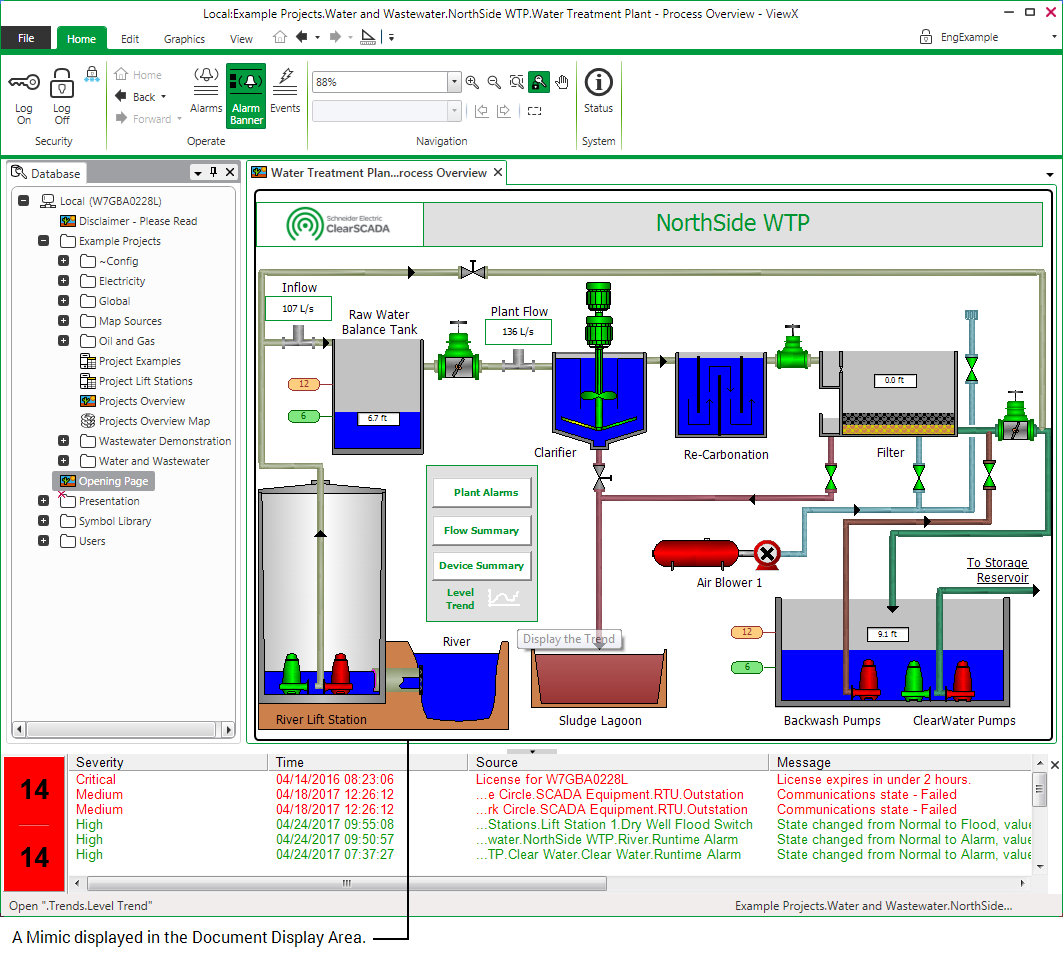Activate the Zoom In magnifier icon
Image resolution: width=1063 pixels, height=976 pixels.
472,82
